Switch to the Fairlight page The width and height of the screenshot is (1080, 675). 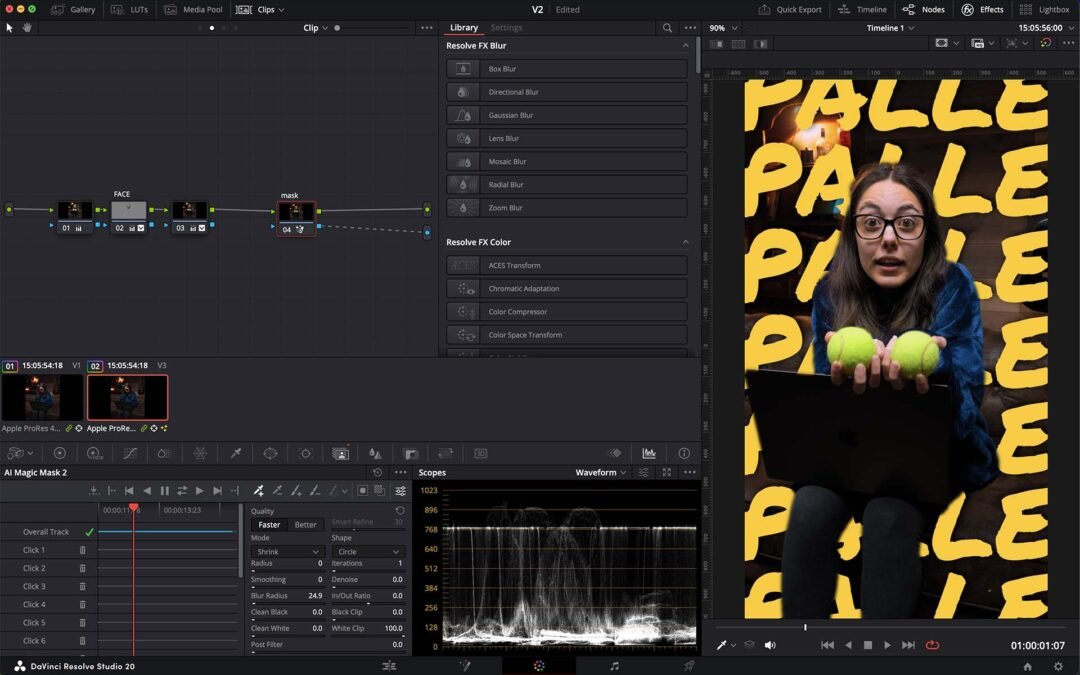(615, 664)
